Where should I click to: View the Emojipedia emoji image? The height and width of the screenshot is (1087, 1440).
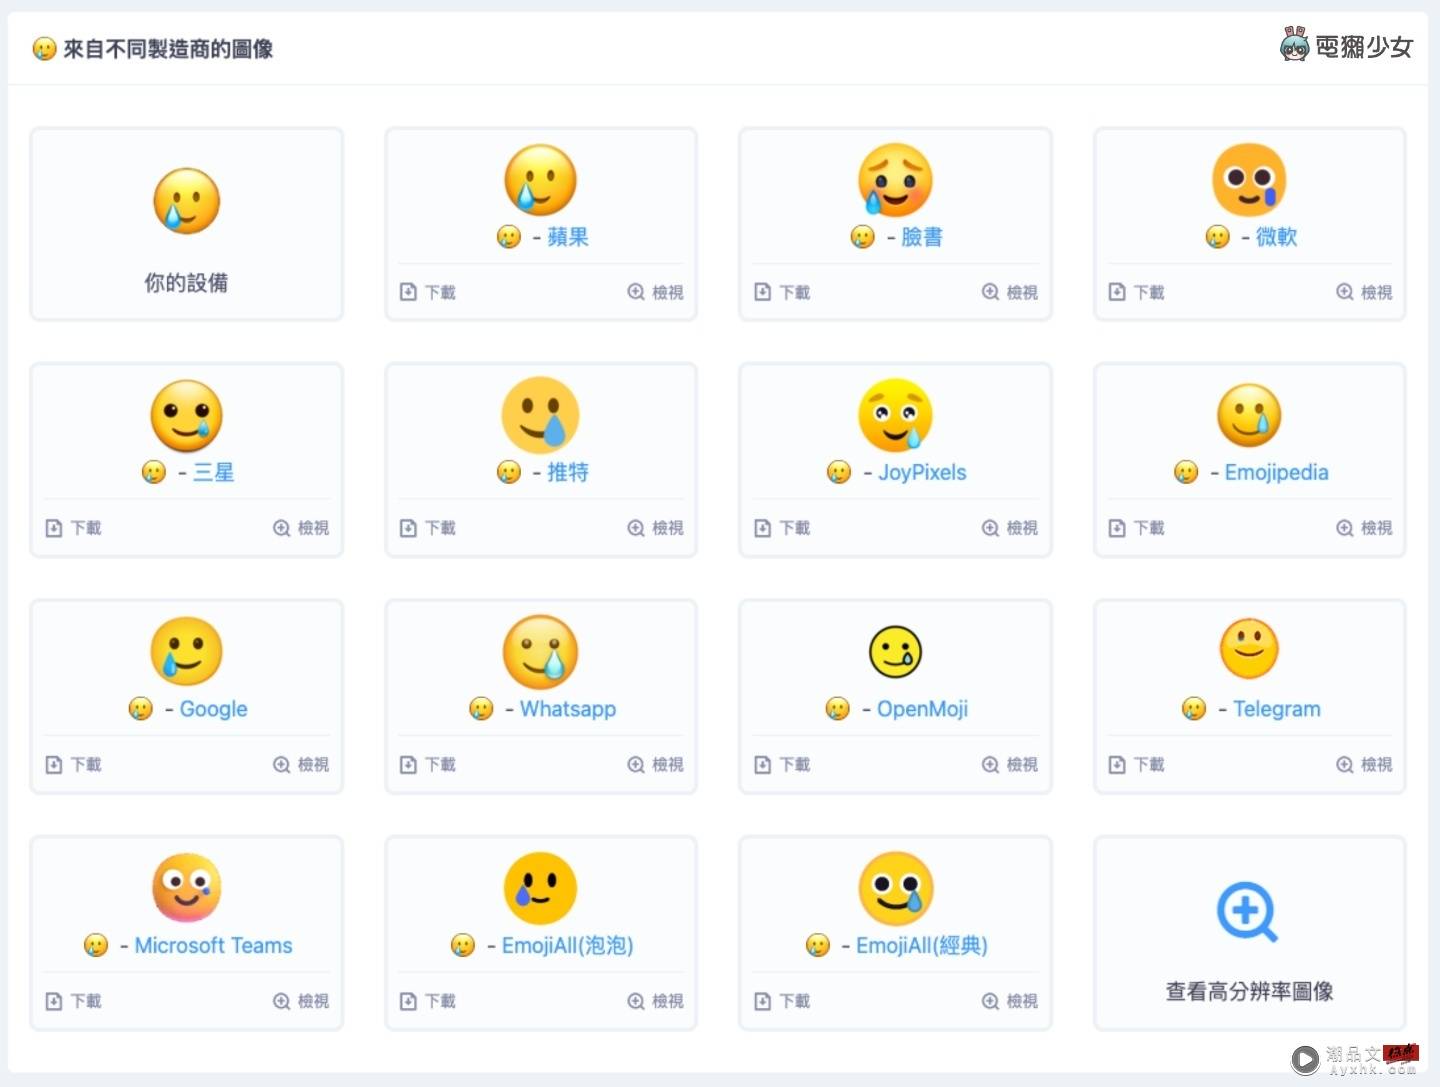tap(1364, 528)
